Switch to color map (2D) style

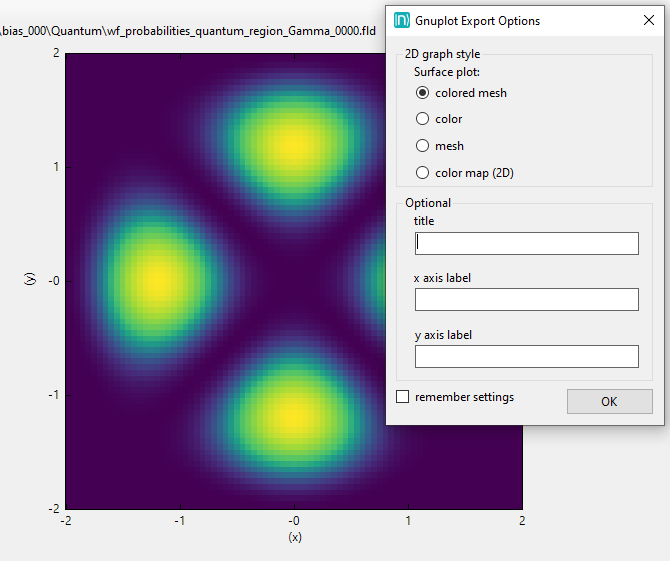point(423,173)
